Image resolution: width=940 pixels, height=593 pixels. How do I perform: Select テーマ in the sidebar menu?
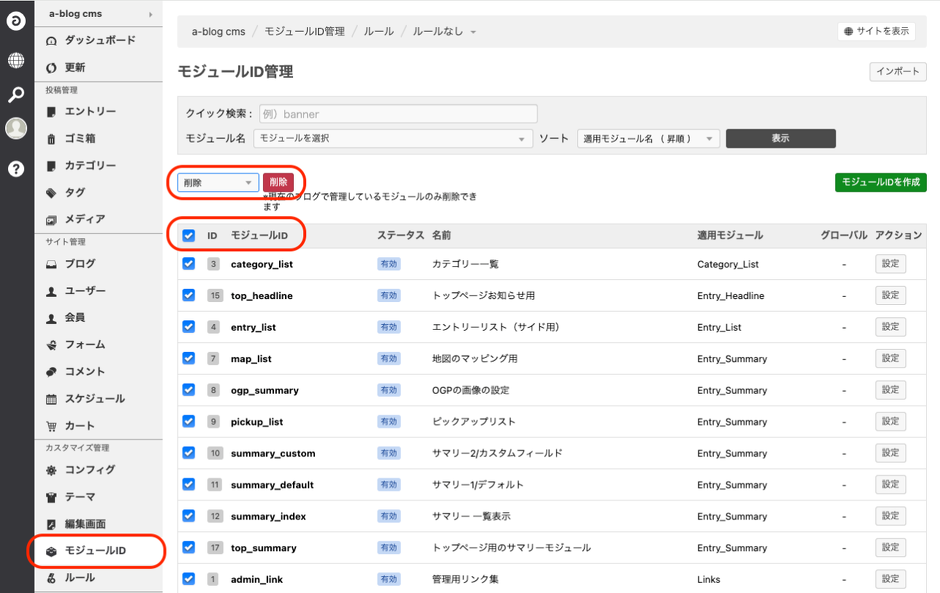pos(80,497)
